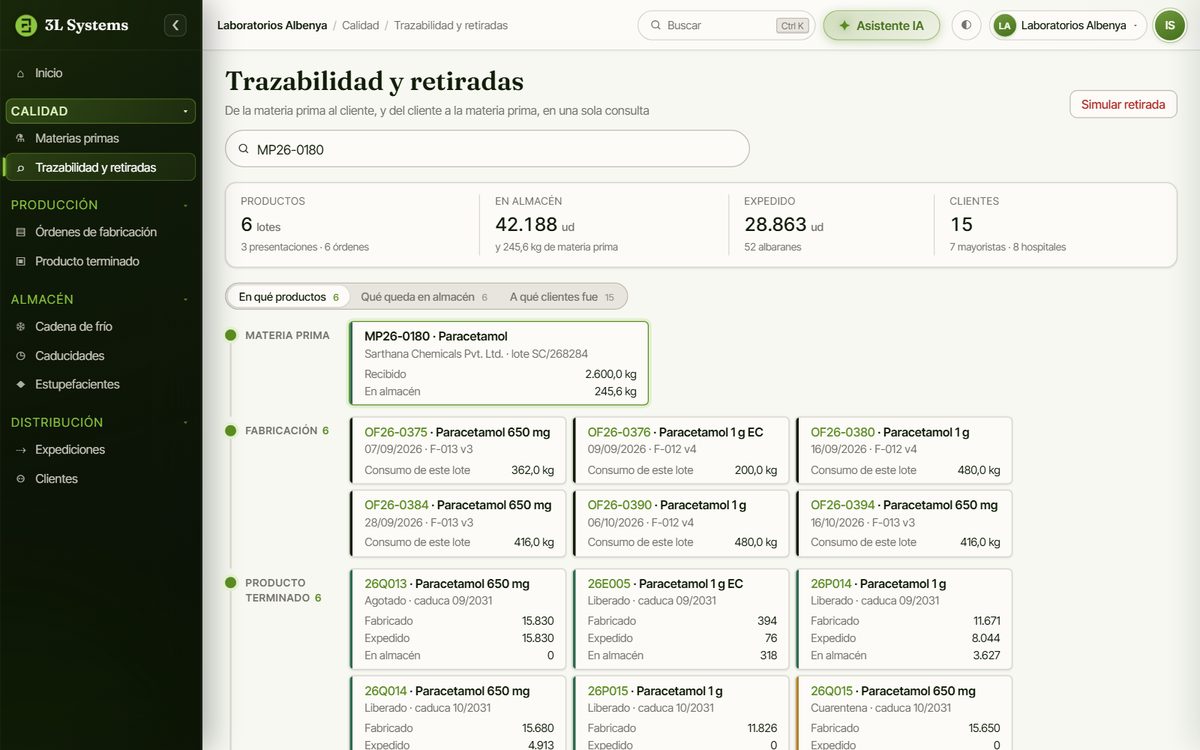The image size is (1200, 750).
Task: Open batch link 26P014
Action: coord(832,584)
